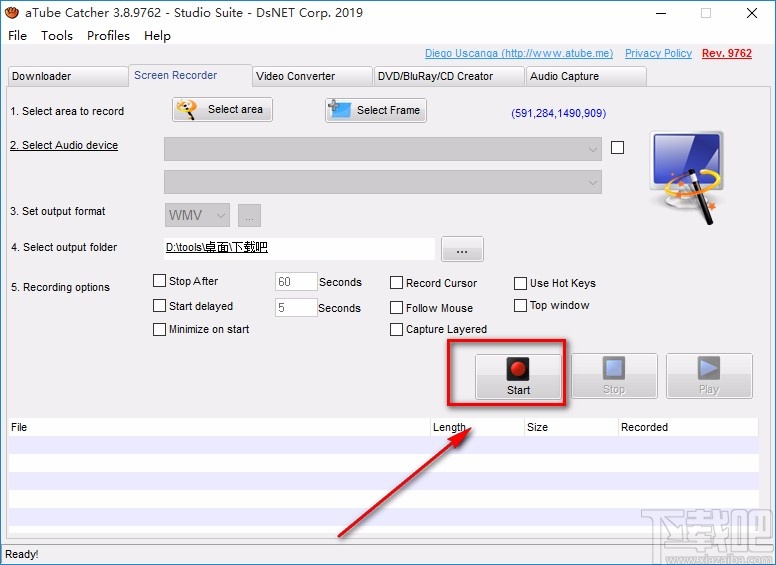
Task: Open the Help menu
Action: coord(157,36)
